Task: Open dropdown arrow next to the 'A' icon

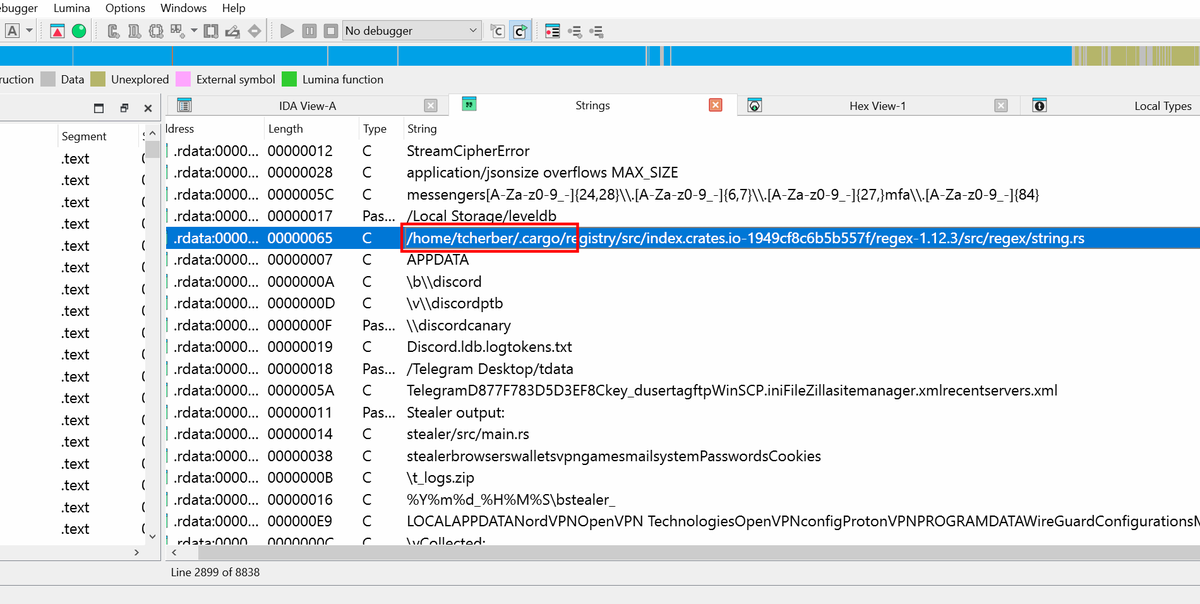Action: click(x=29, y=31)
